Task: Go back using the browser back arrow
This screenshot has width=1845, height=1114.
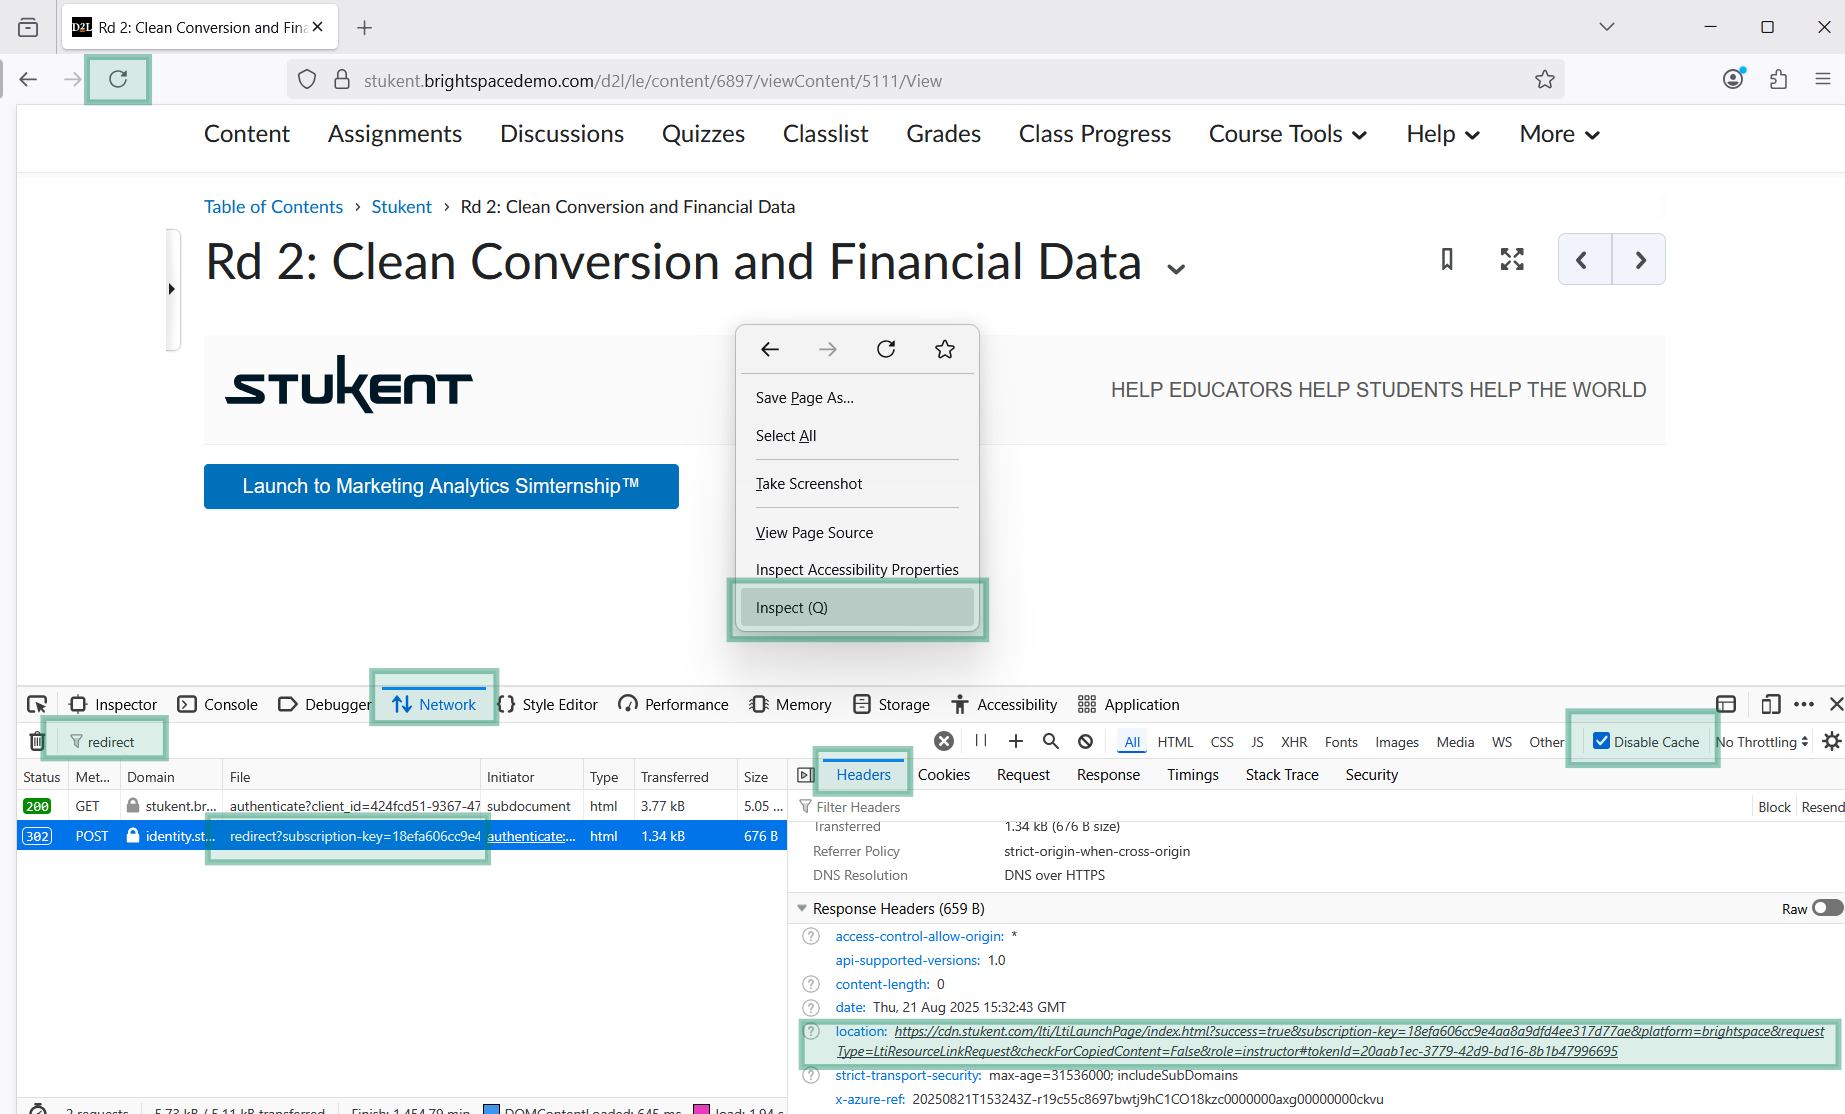Action: click(28, 79)
